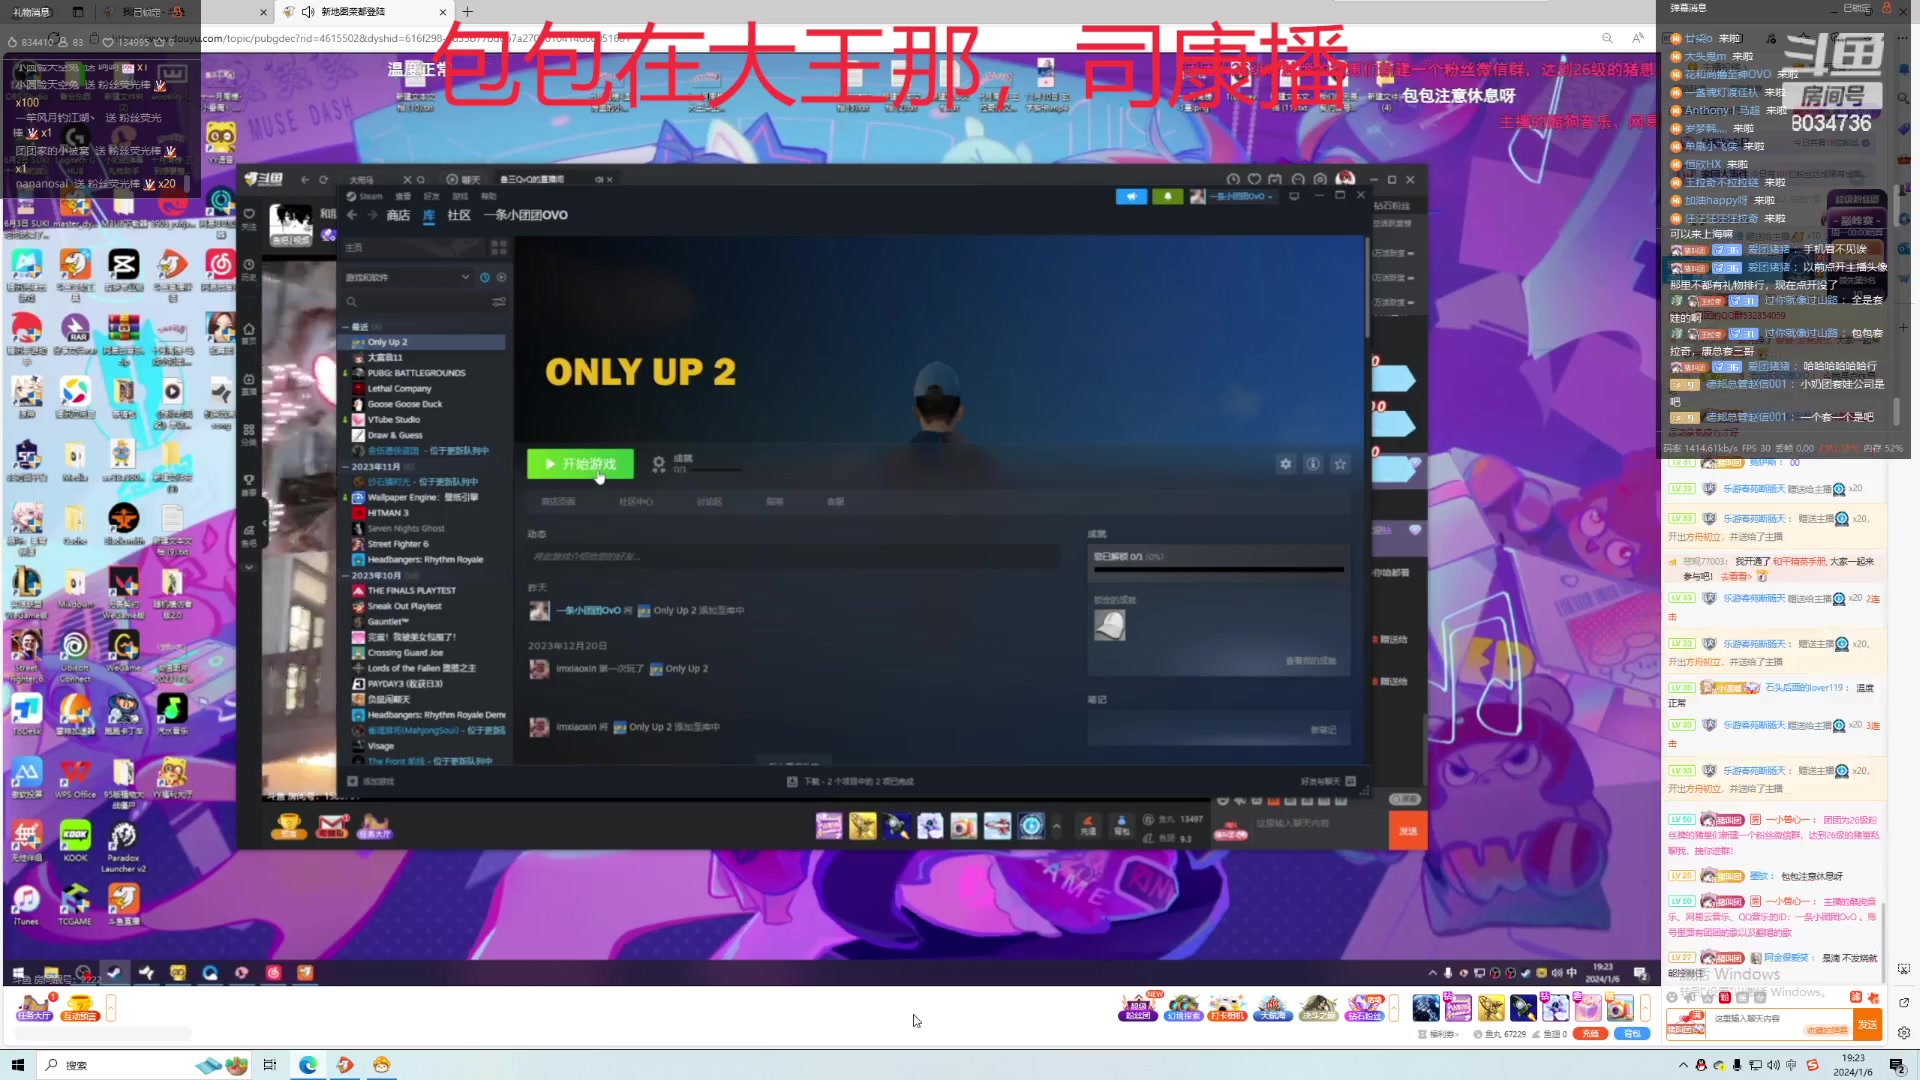Screen dimensions: 1920x1080
Task: Open the 历史 history icon in the Douyu sidebar
Action: [249, 270]
